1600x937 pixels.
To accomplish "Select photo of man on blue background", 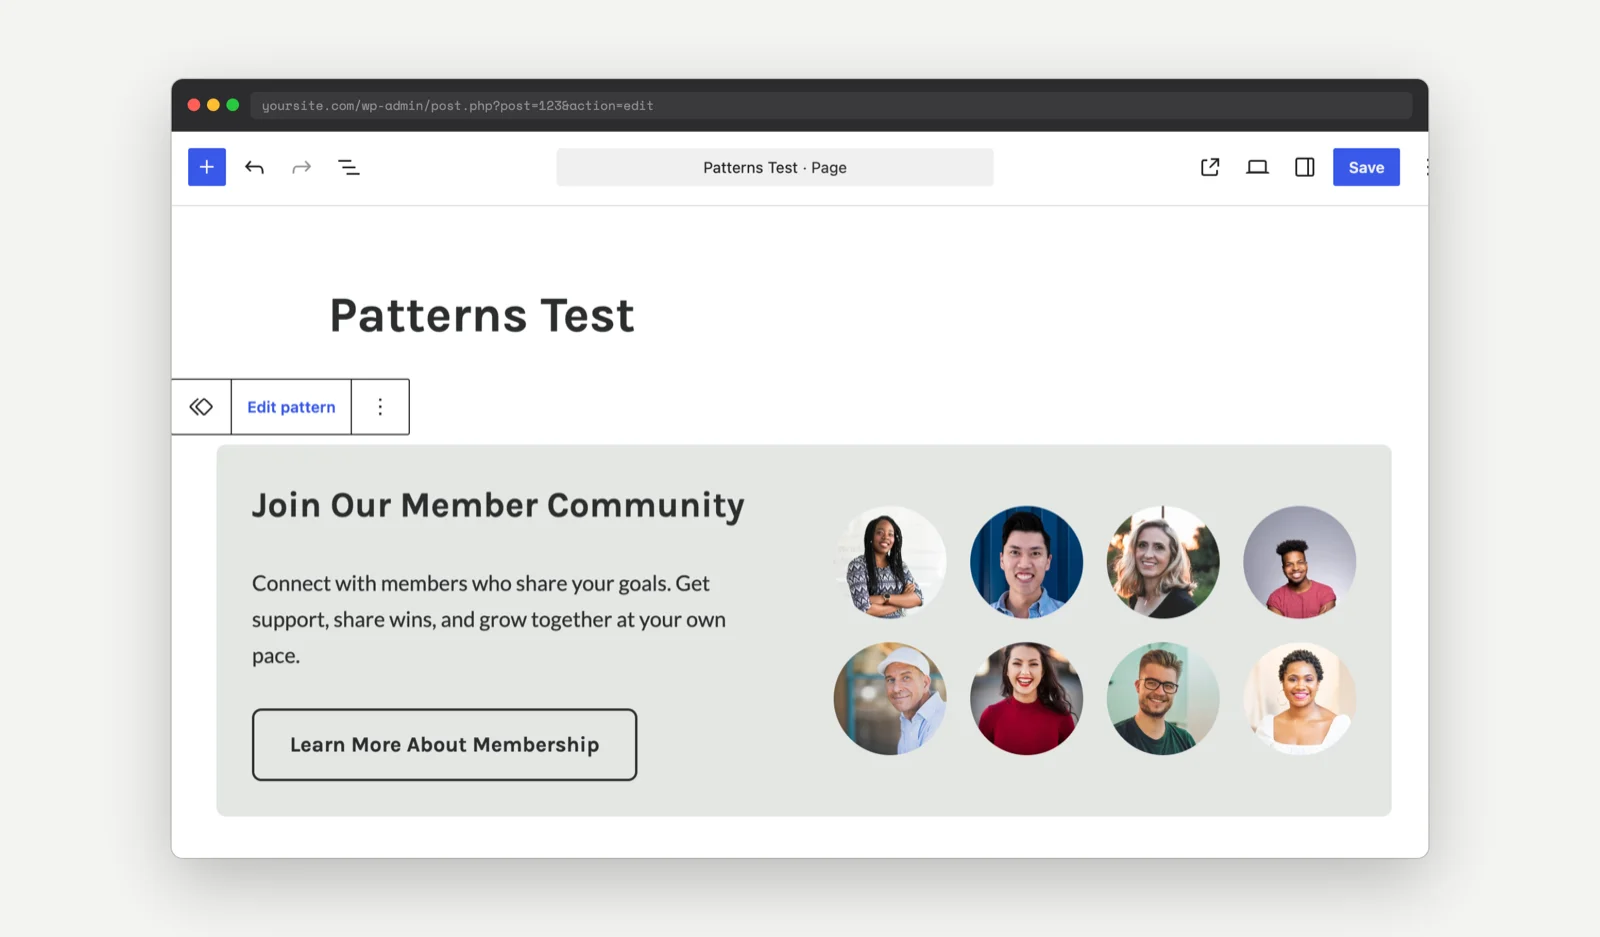I will (1026, 562).
